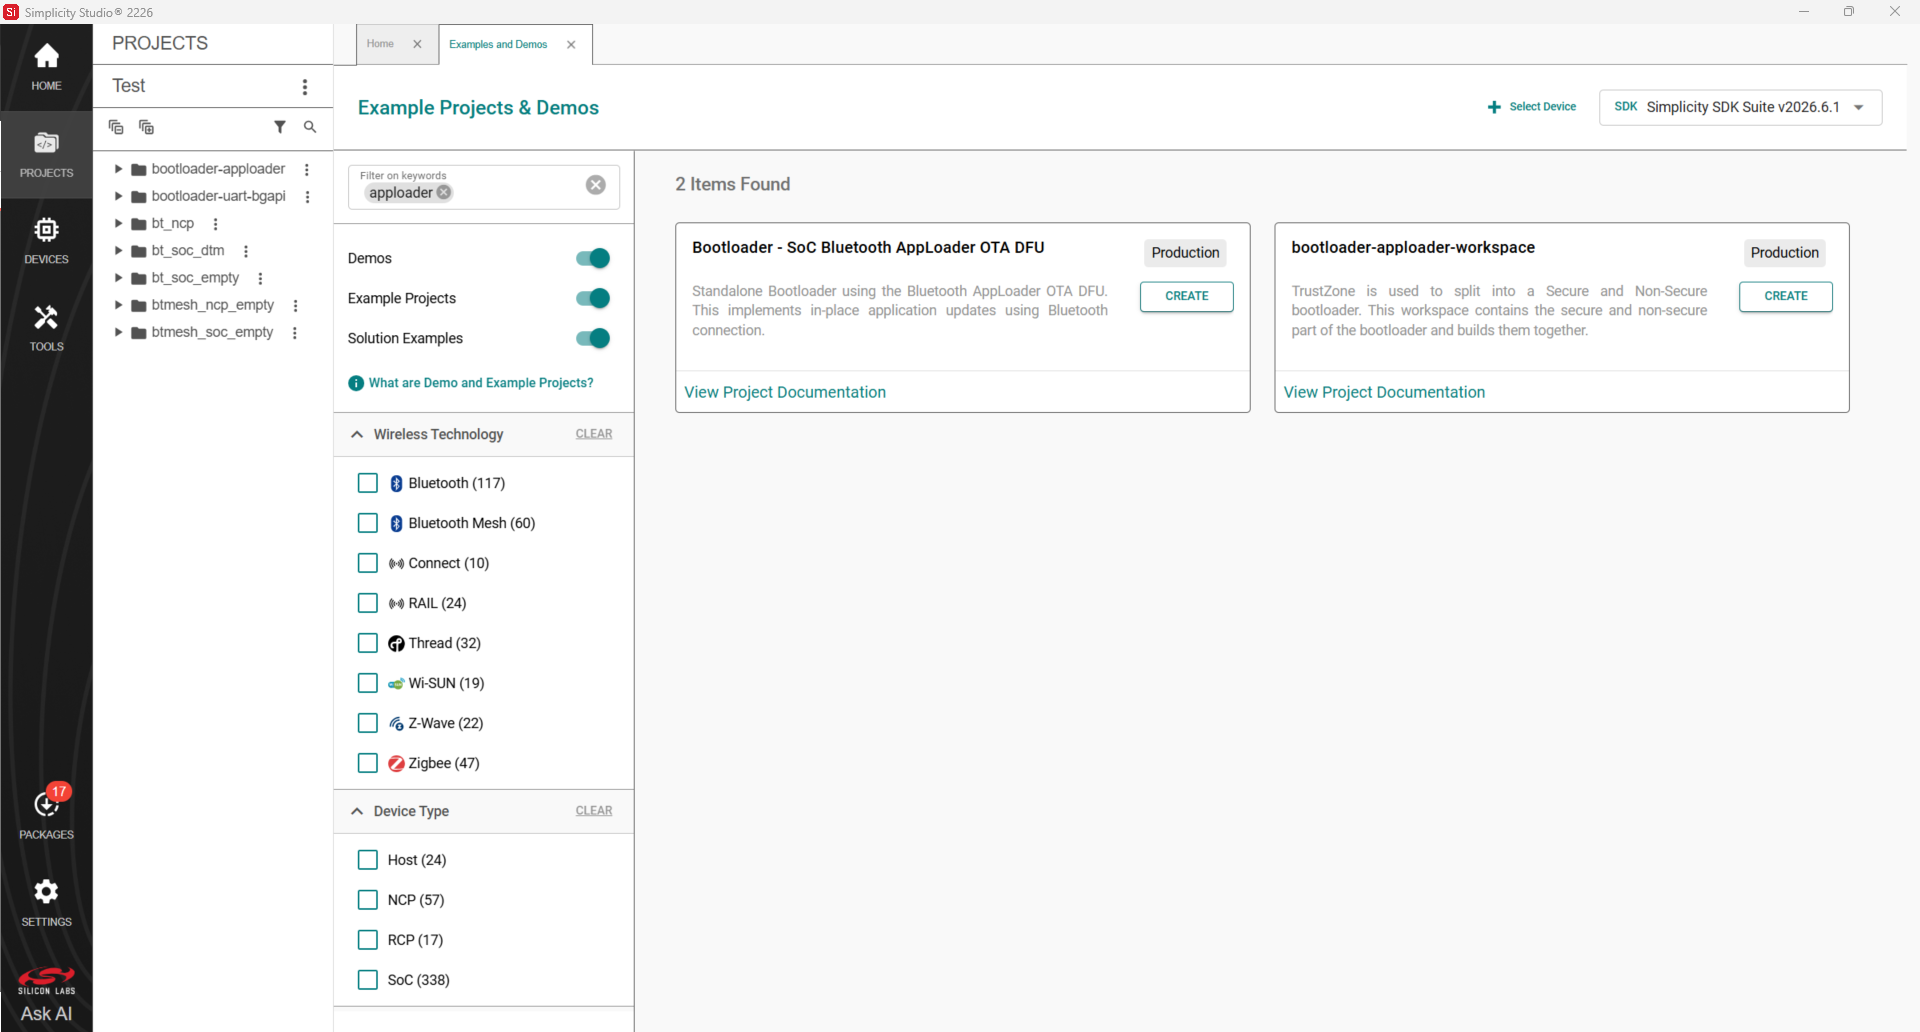The width and height of the screenshot is (1920, 1032).
Task: Click the projects search magnifier icon
Action: (310, 127)
